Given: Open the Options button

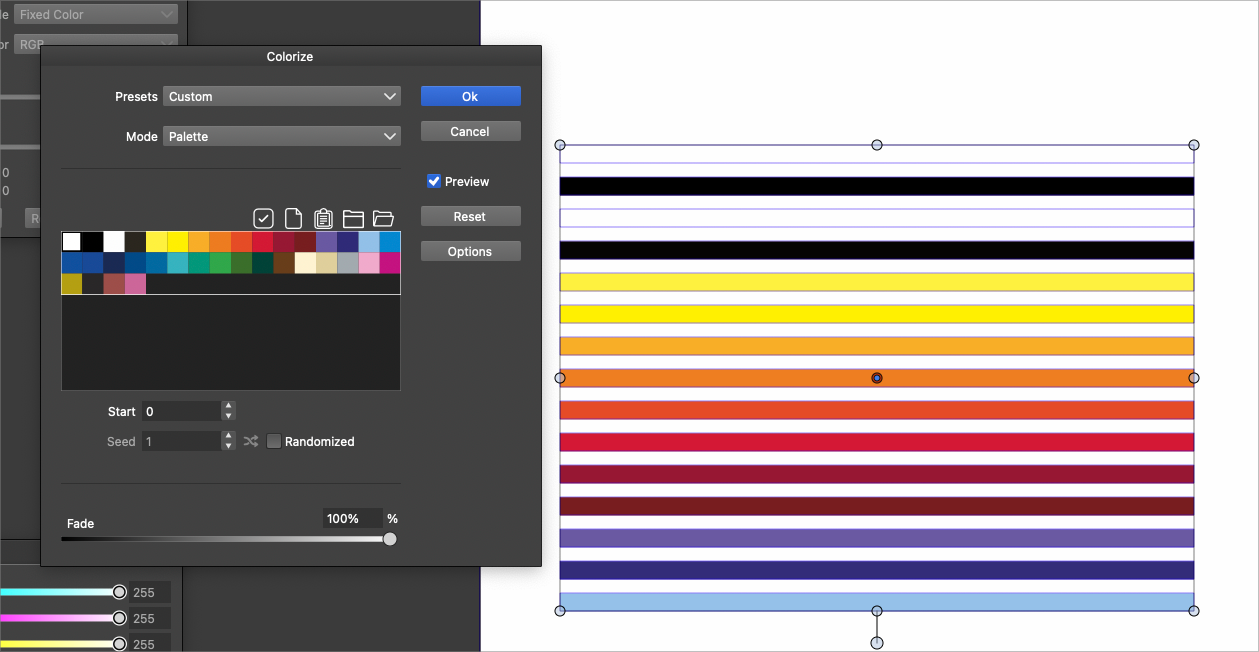Looking at the screenshot, I should pyautogui.click(x=470, y=251).
